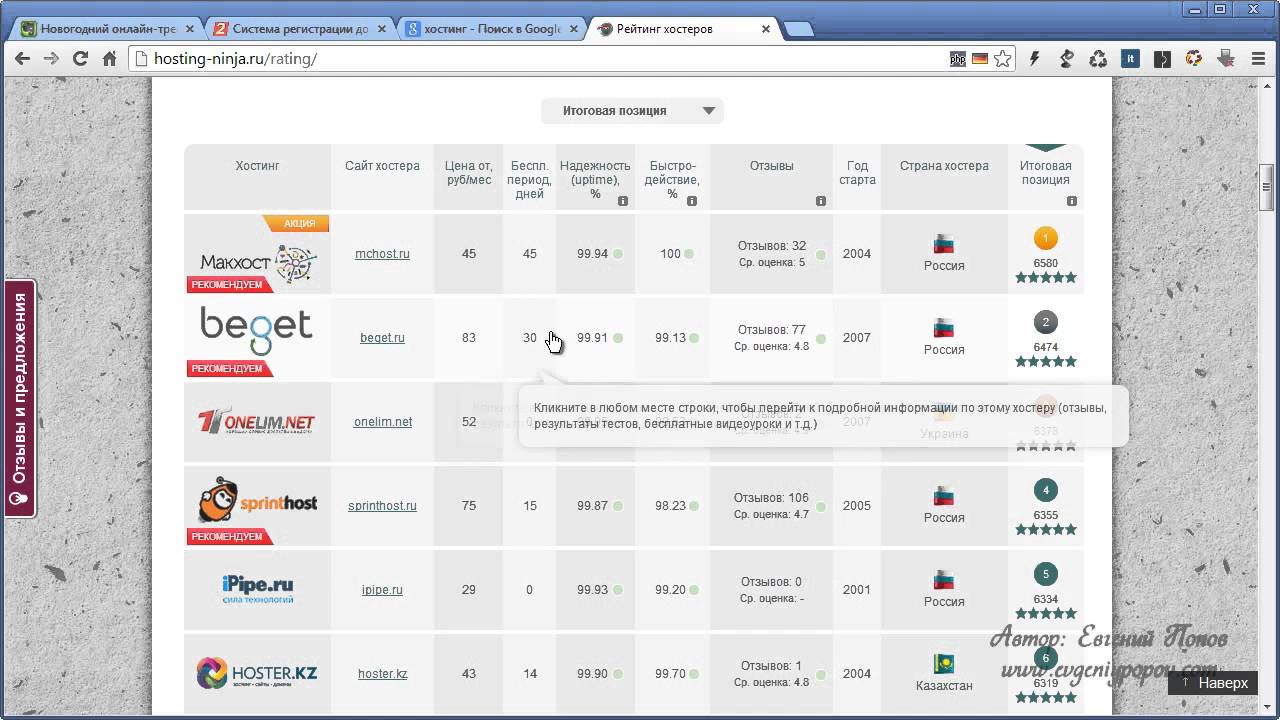Click РЕКОМЕНДУЕМ label under sprinthost logo
The width and height of the screenshot is (1280, 720).
pyautogui.click(x=228, y=537)
